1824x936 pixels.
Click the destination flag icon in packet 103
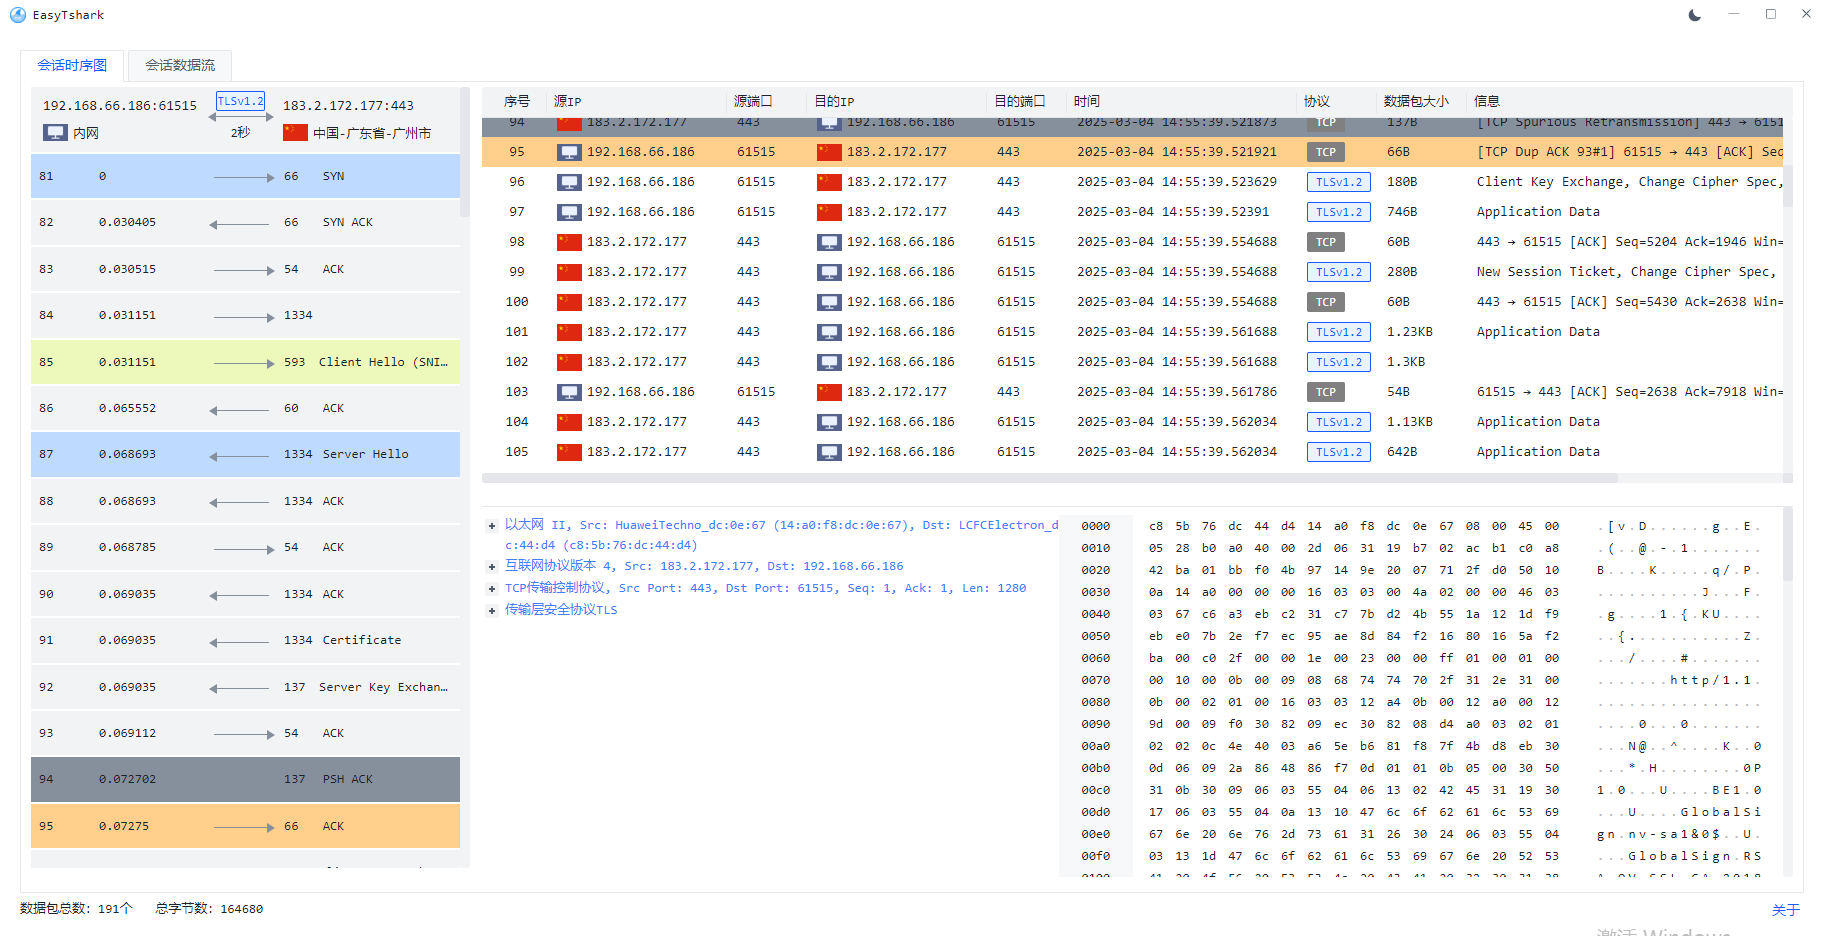pyautogui.click(x=829, y=392)
